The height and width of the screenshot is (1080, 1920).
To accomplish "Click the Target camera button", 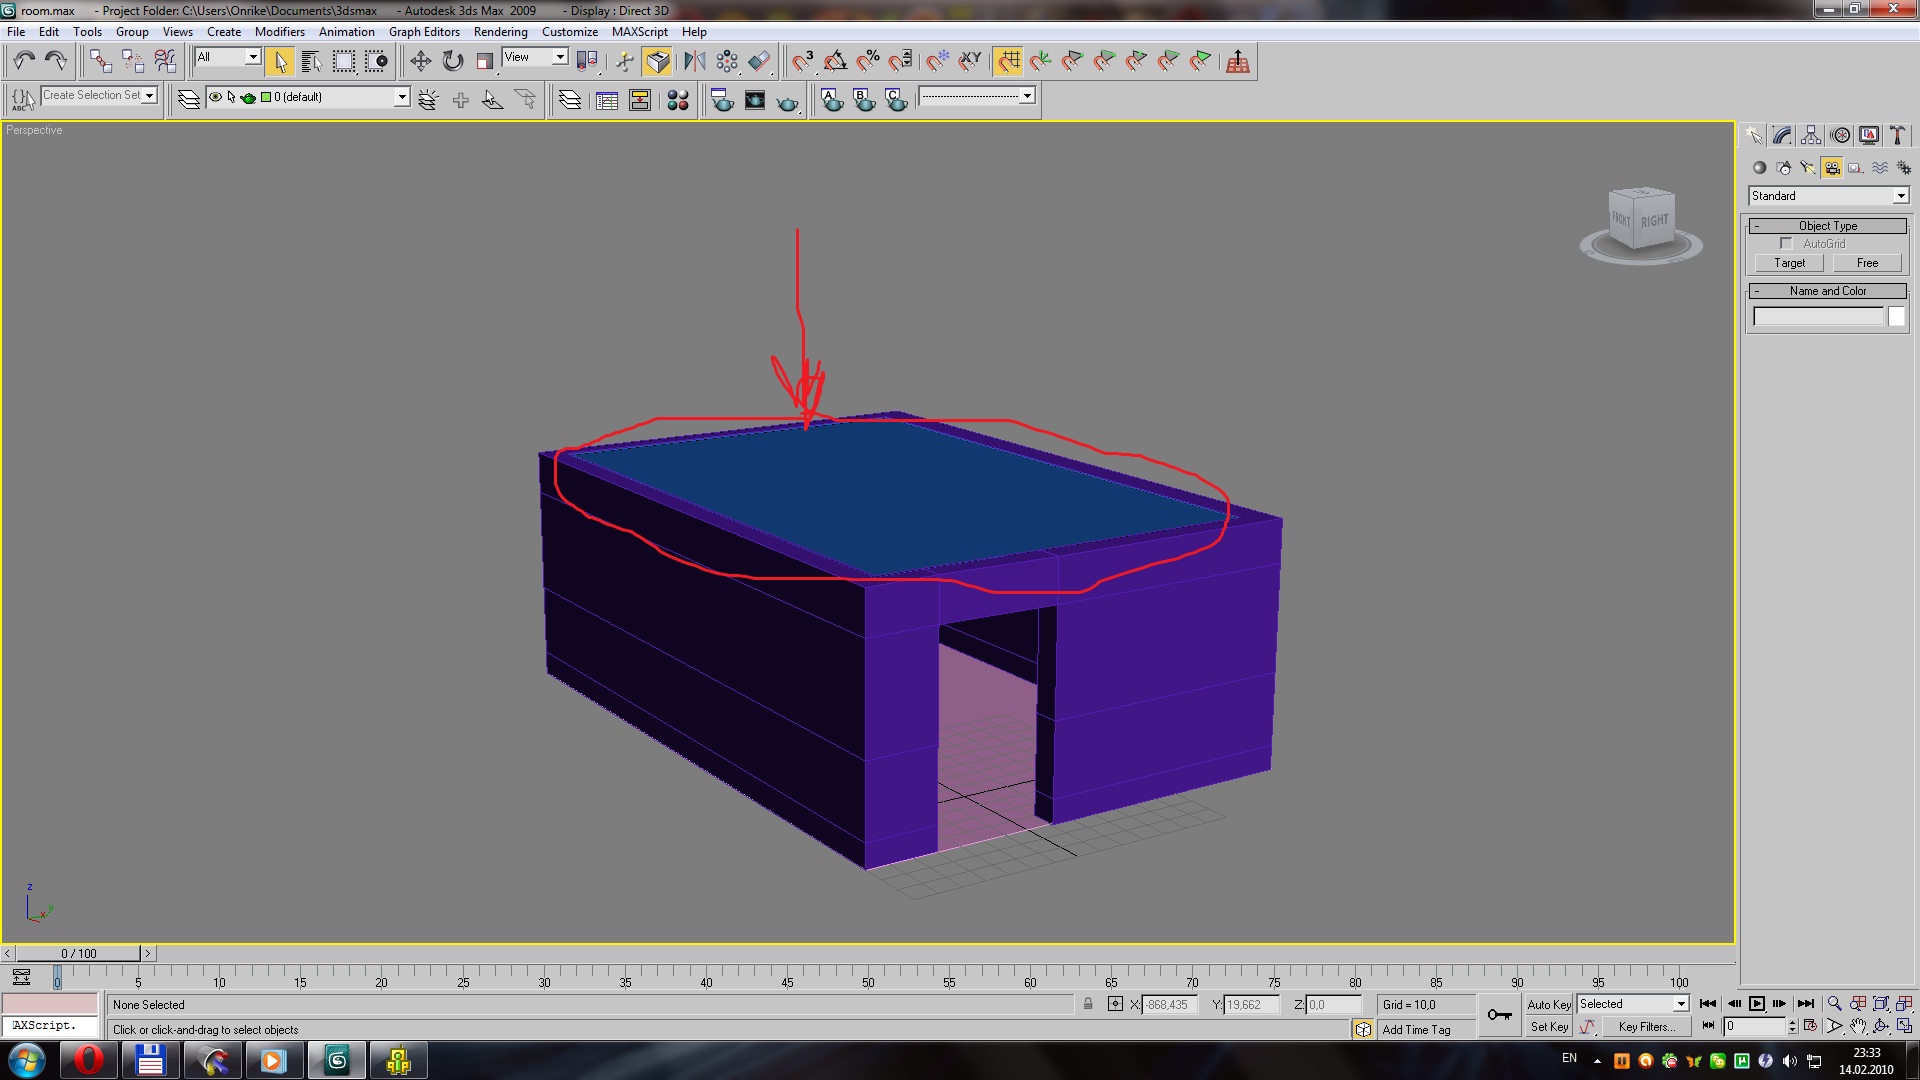I will click(x=1789, y=263).
